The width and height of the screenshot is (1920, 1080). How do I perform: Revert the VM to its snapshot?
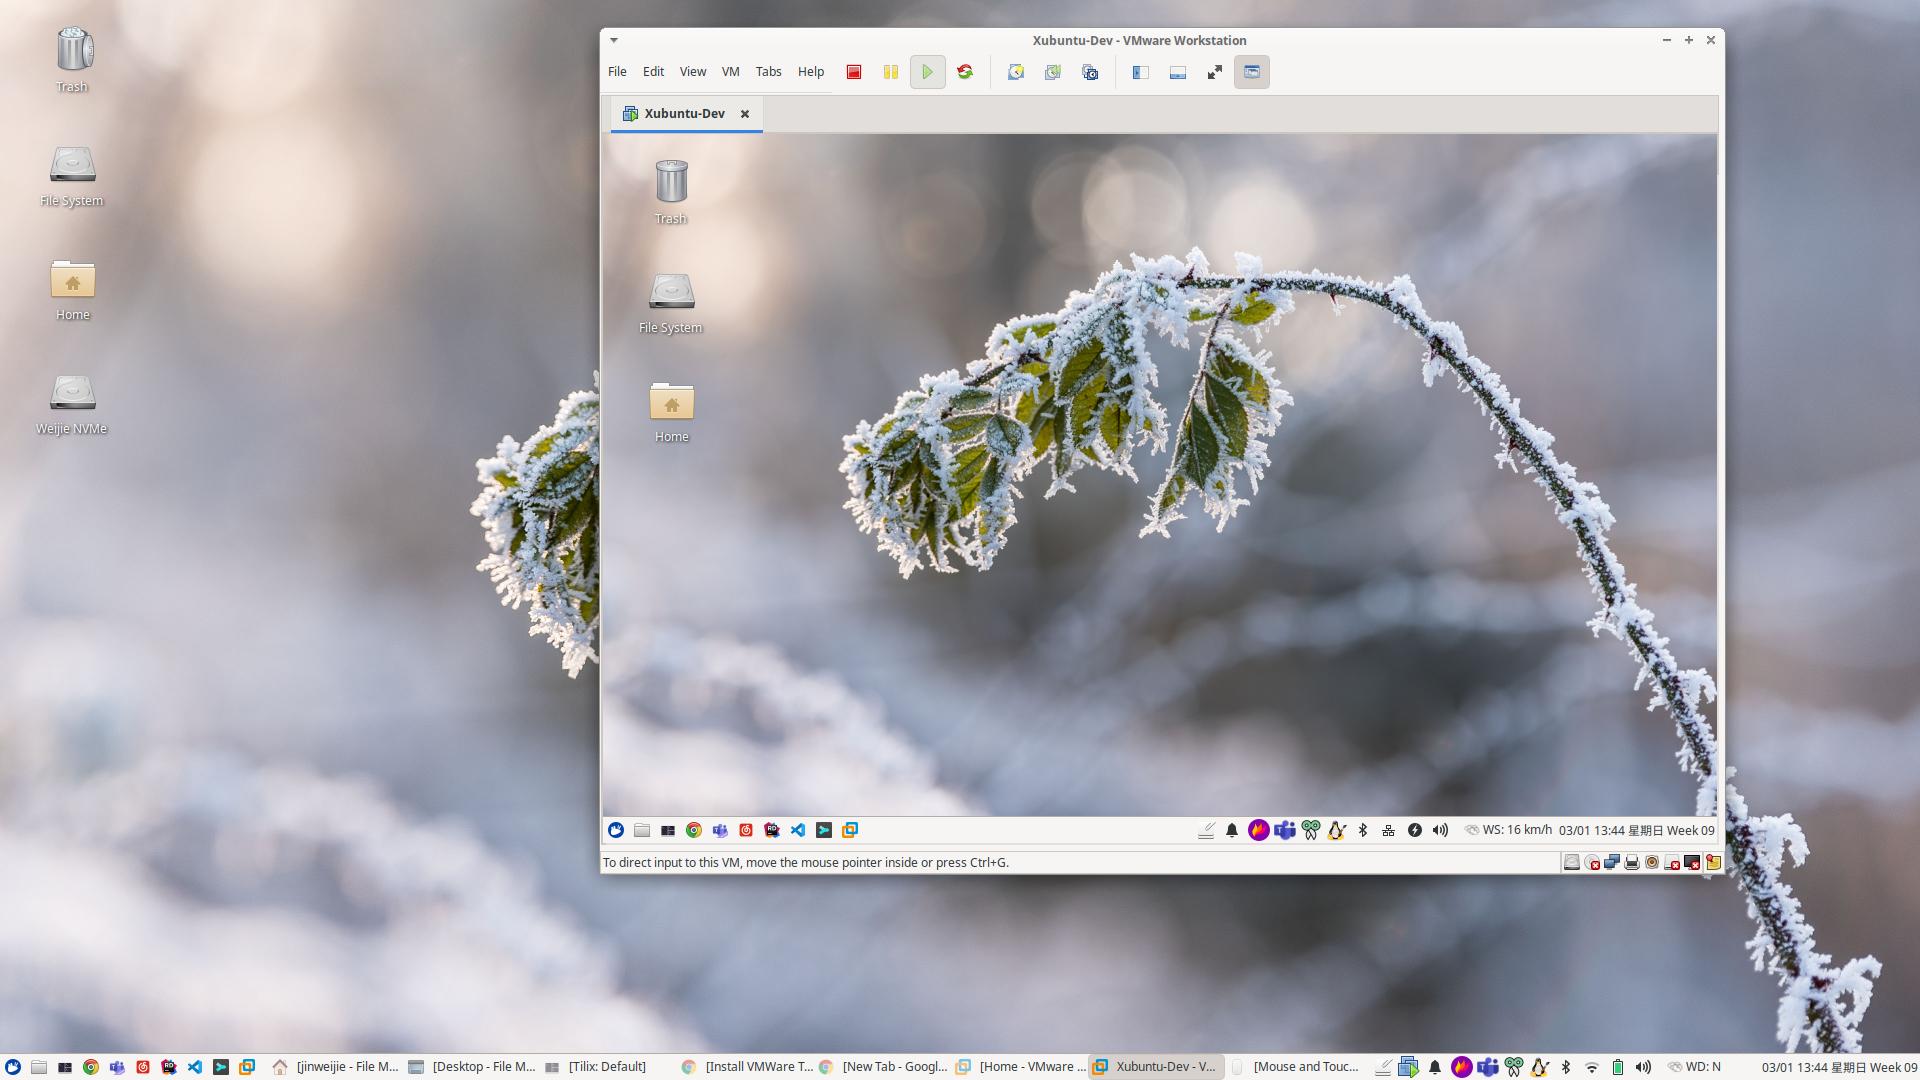(1052, 71)
